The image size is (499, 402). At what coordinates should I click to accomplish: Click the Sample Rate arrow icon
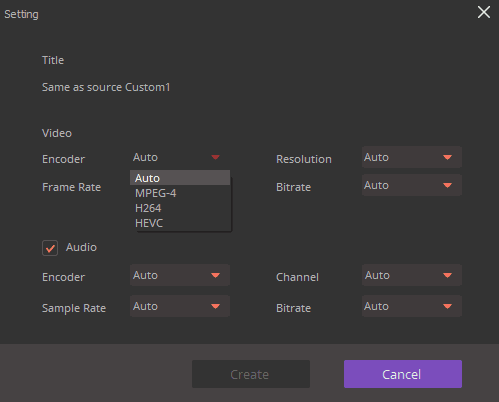point(215,306)
